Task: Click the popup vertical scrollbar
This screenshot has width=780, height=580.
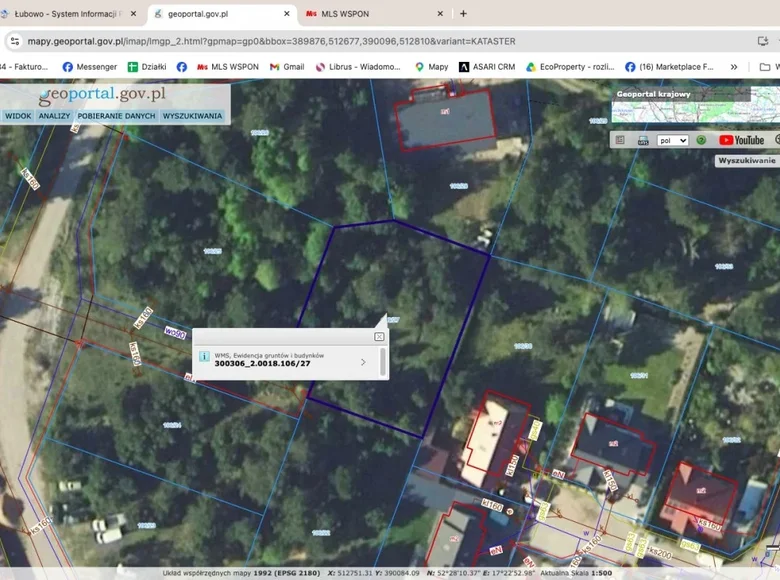Action: (x=383, y=362)
